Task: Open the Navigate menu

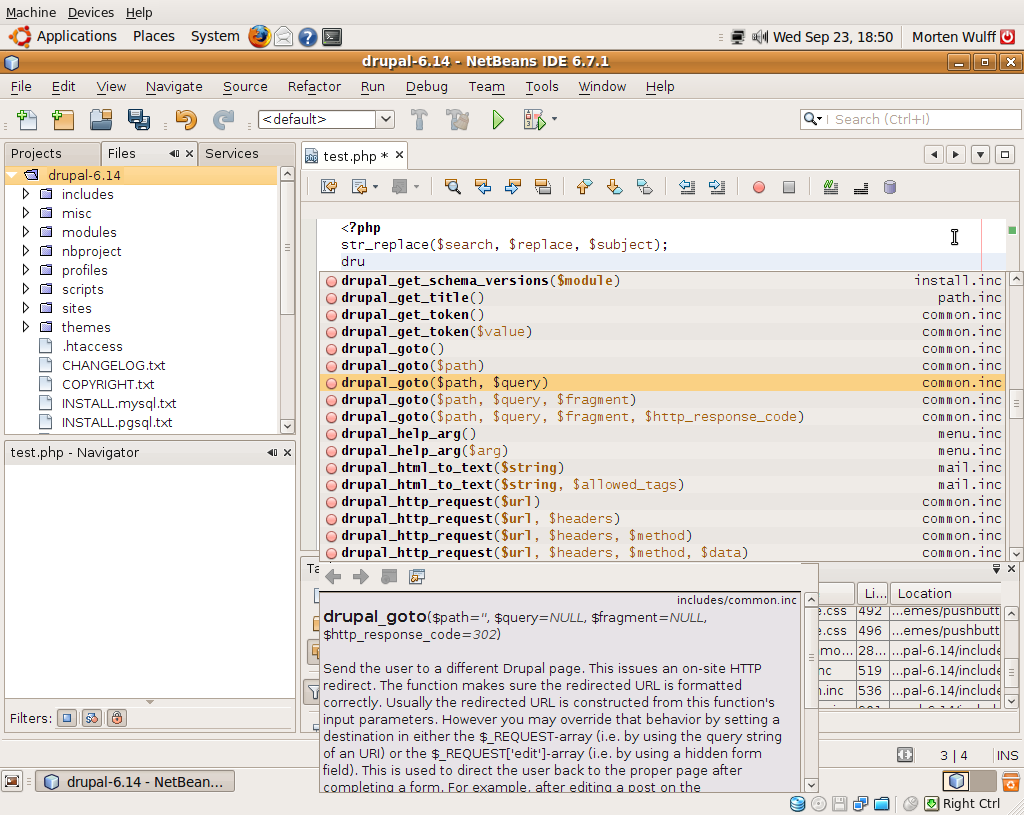Action: coord(174,86)
